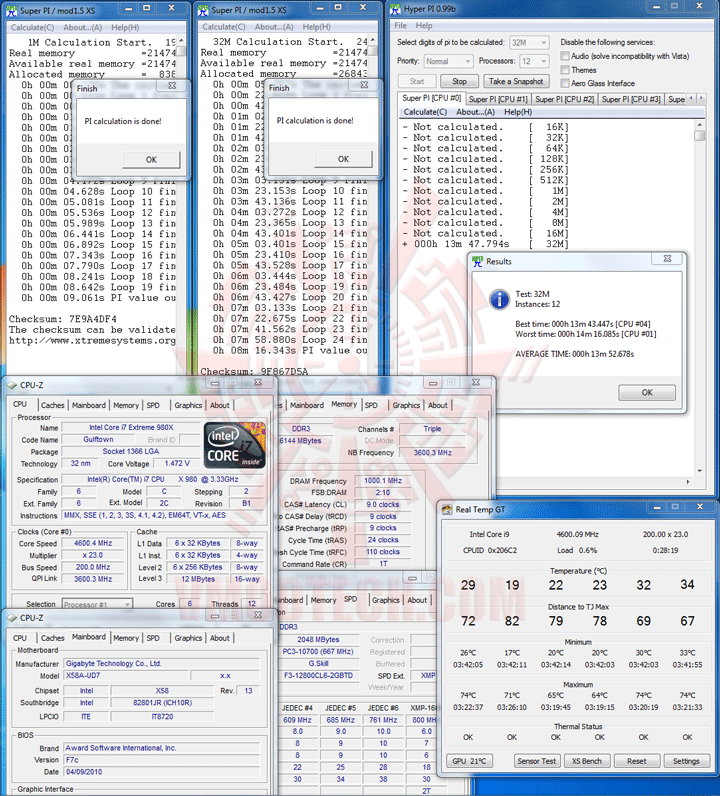
Task: Click Take a Snapshot button
Action: (516, 81)
